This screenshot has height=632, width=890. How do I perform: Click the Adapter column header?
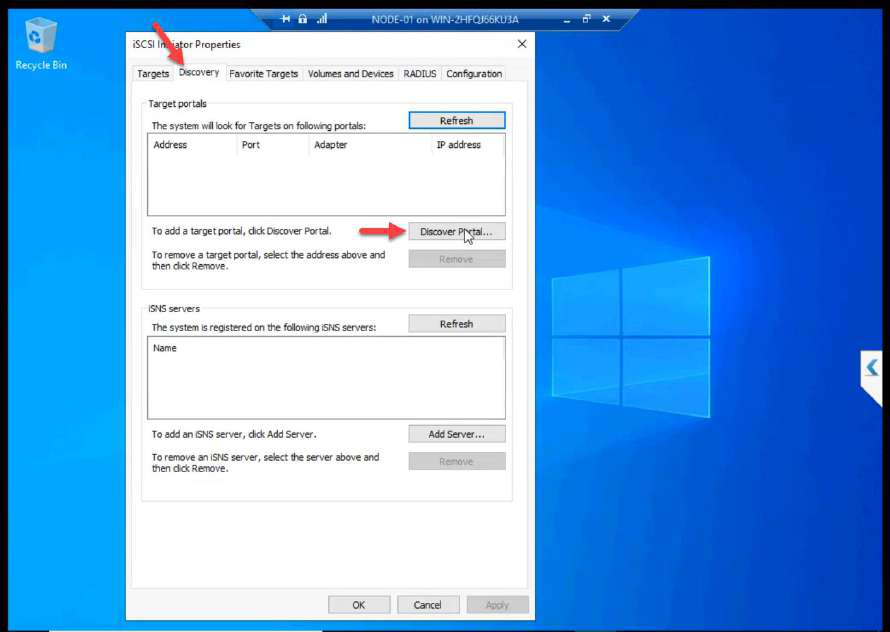[x=371, y=145]
